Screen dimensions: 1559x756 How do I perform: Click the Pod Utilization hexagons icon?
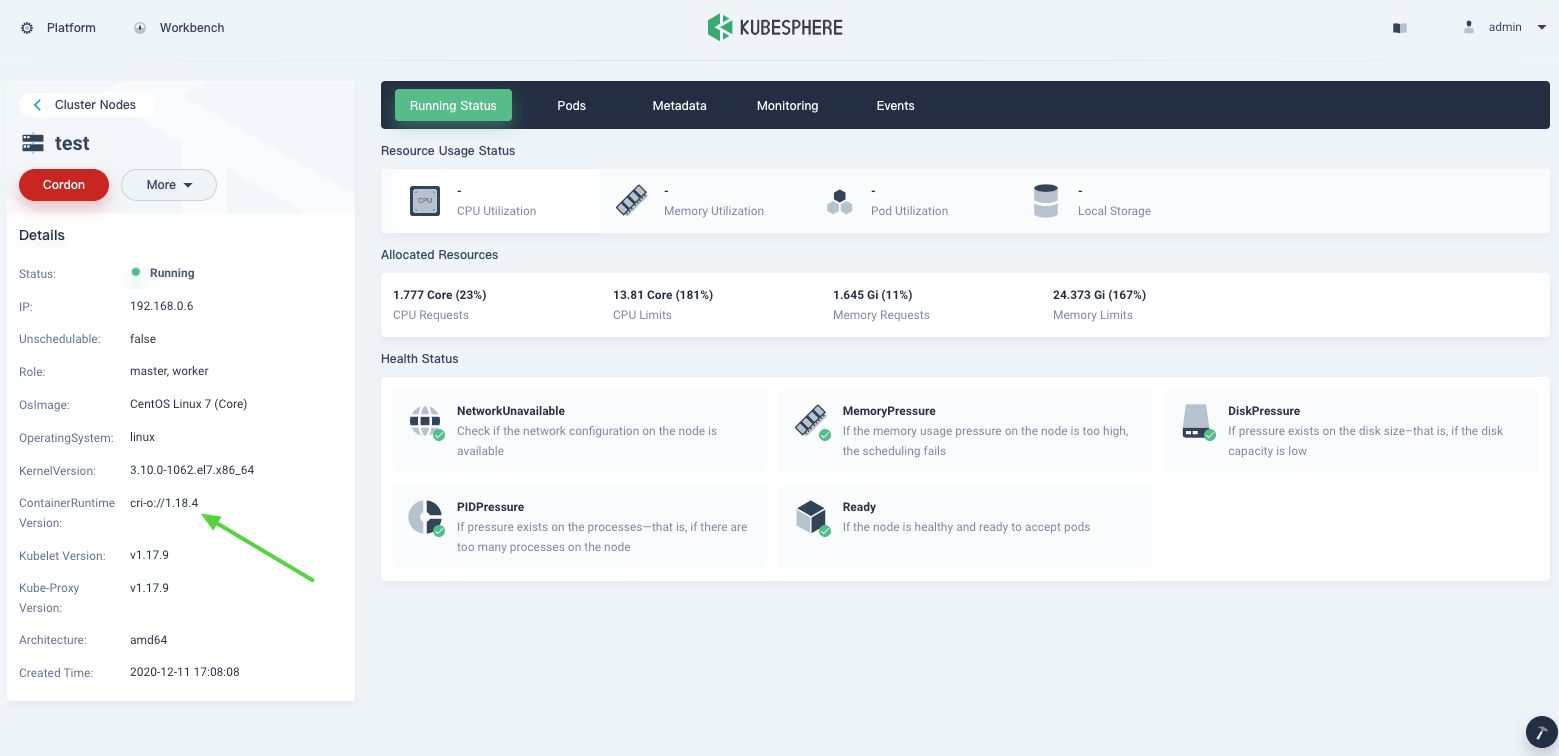[x=839, y=201]
